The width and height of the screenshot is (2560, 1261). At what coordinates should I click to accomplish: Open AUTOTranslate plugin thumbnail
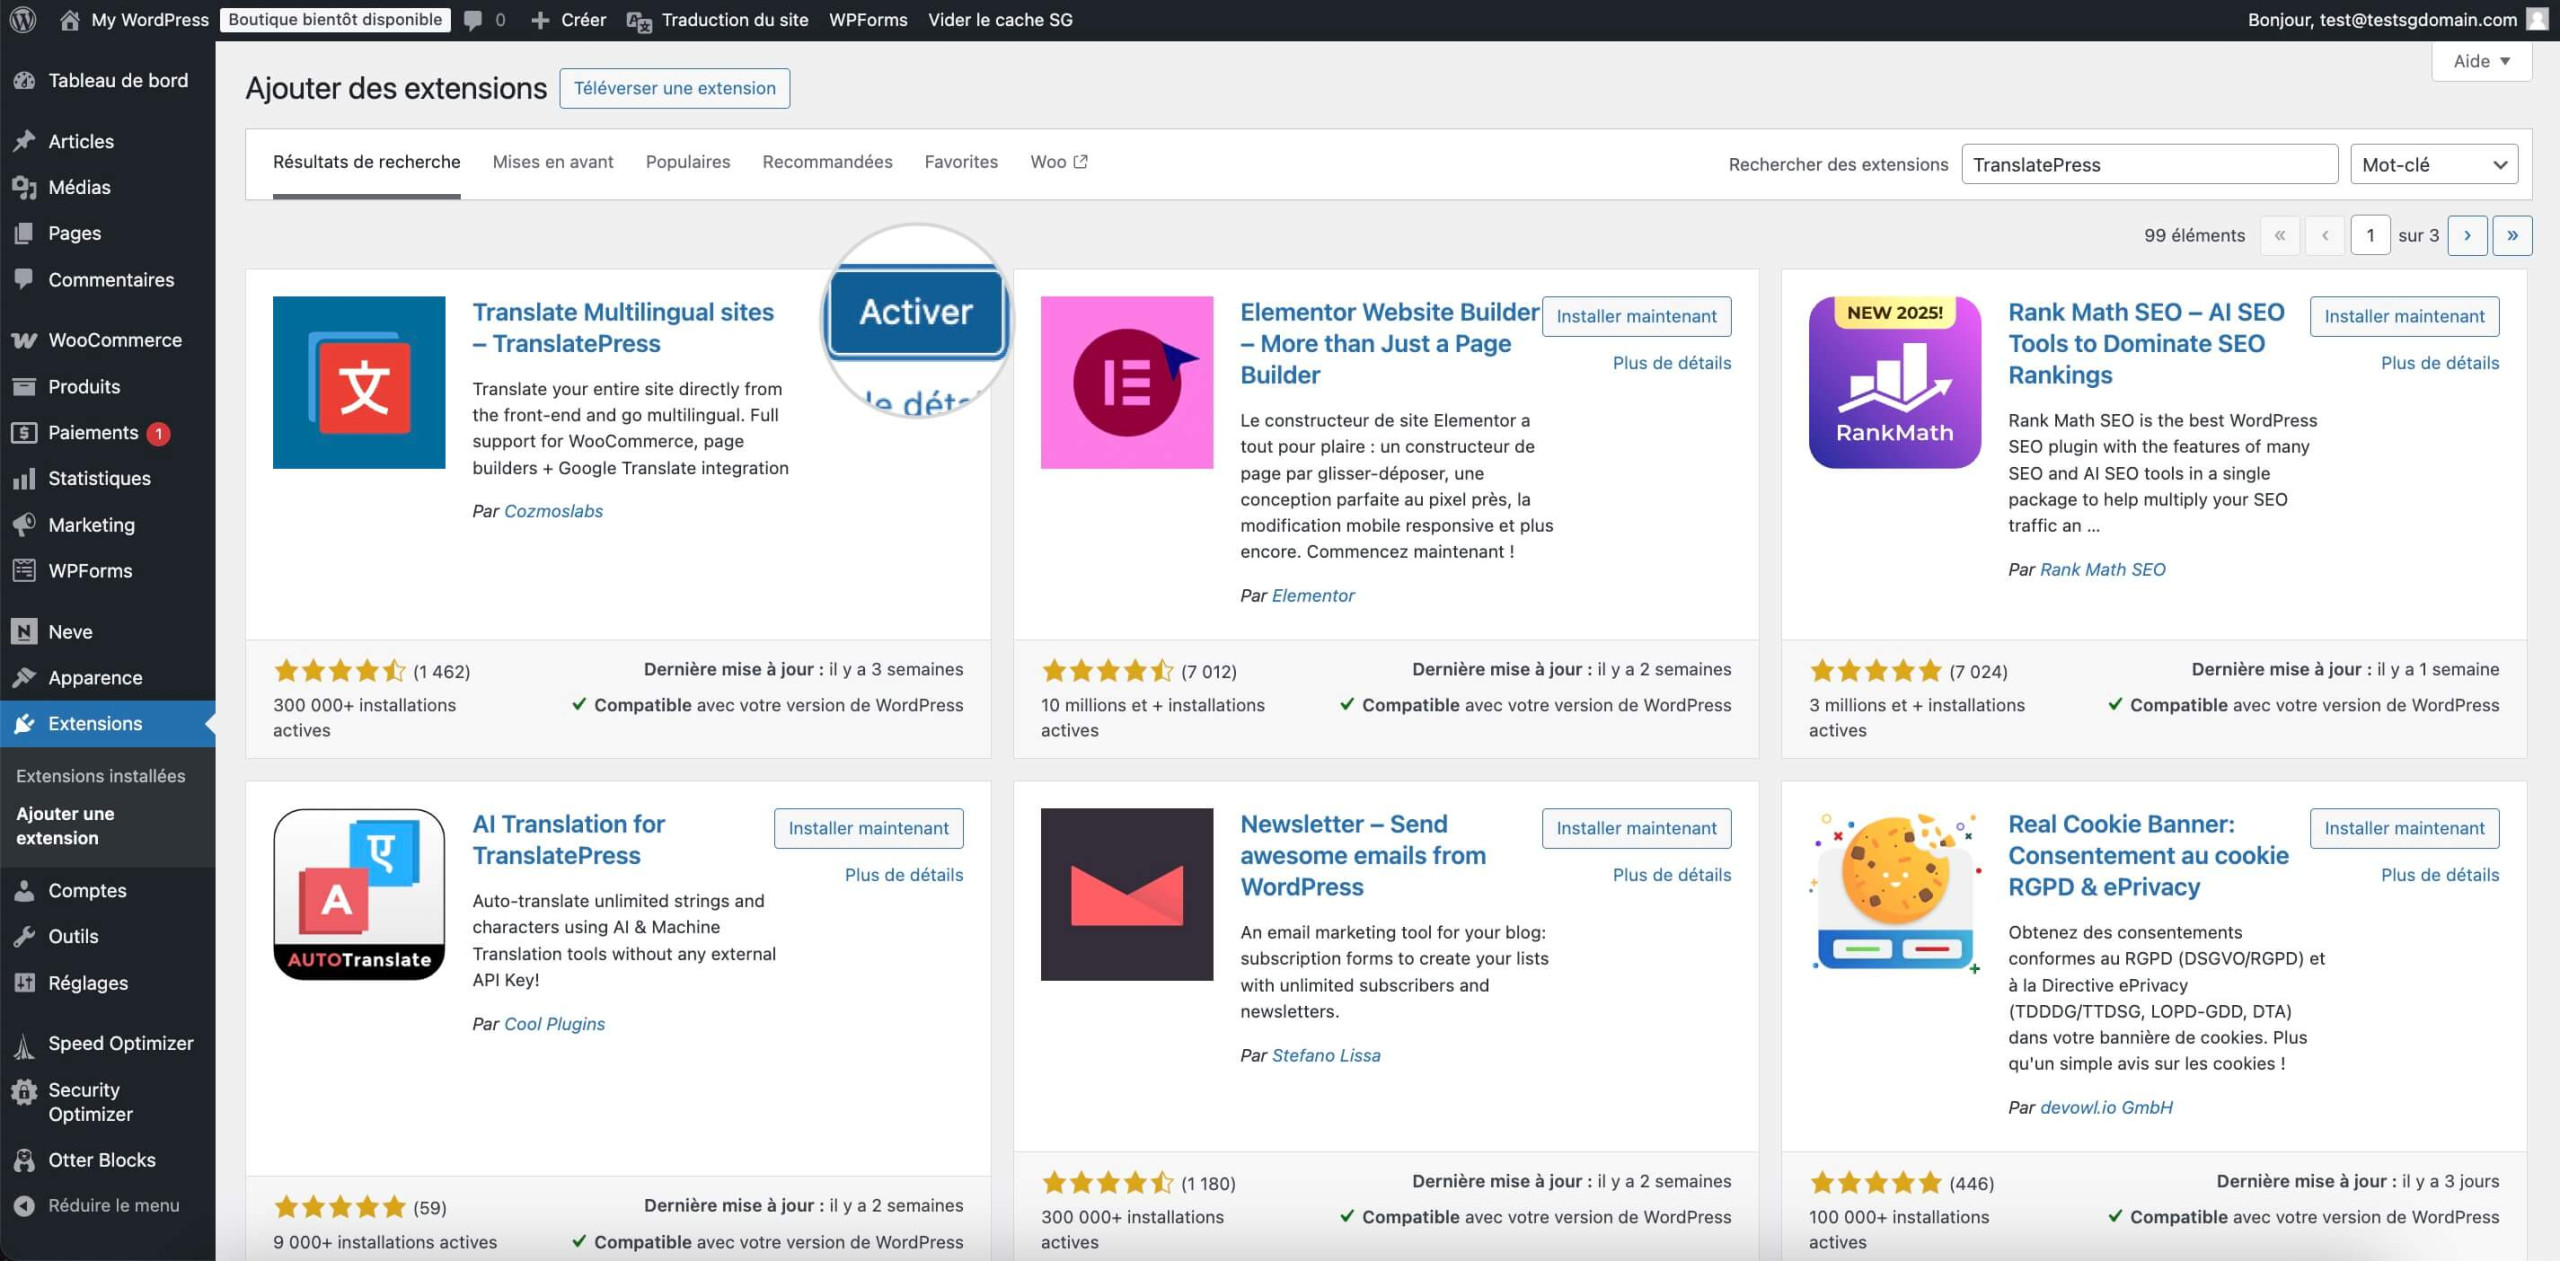(x=359, y=894)
